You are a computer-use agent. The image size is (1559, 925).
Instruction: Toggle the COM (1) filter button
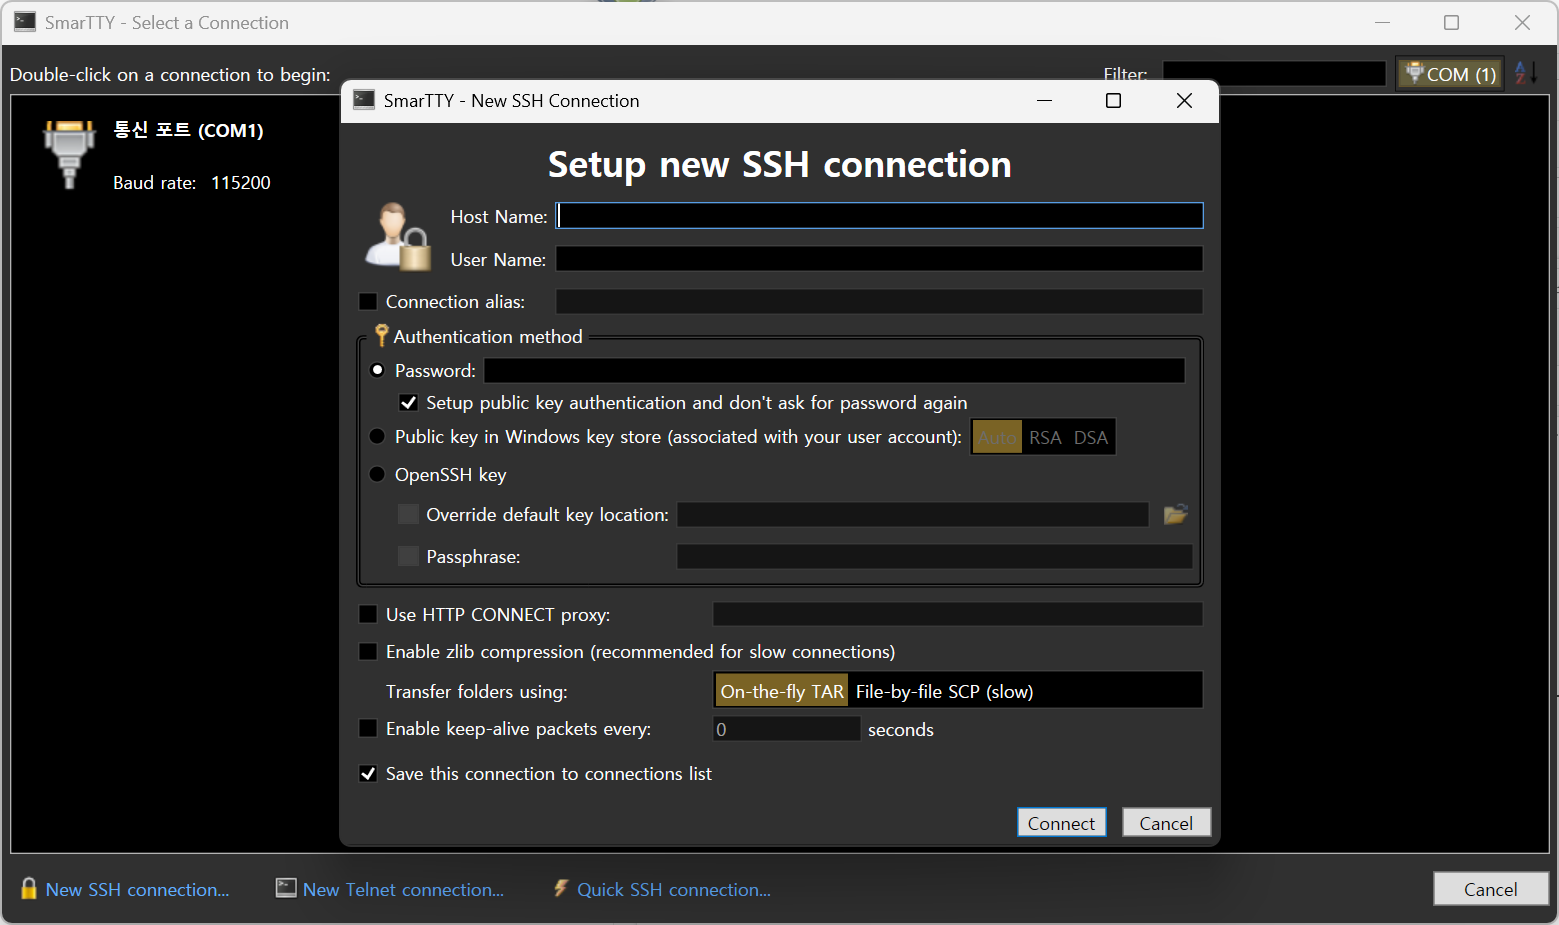1450,74
